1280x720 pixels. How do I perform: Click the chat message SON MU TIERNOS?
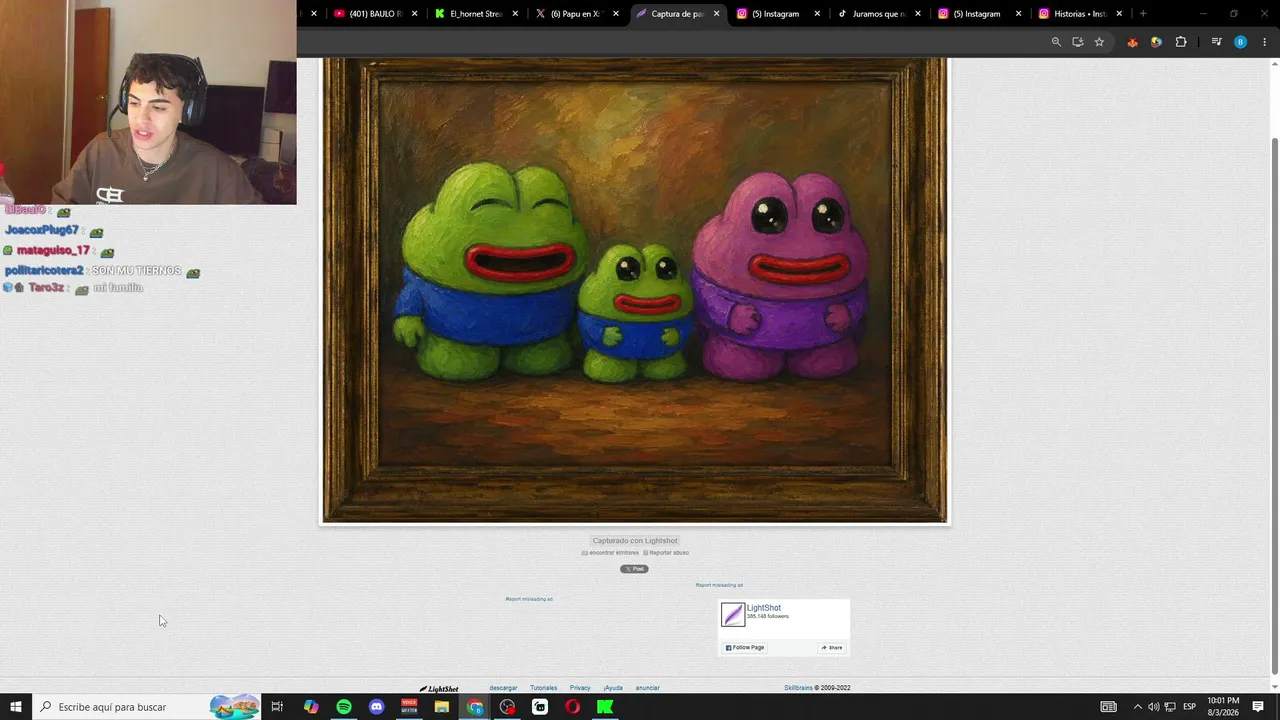136,271
